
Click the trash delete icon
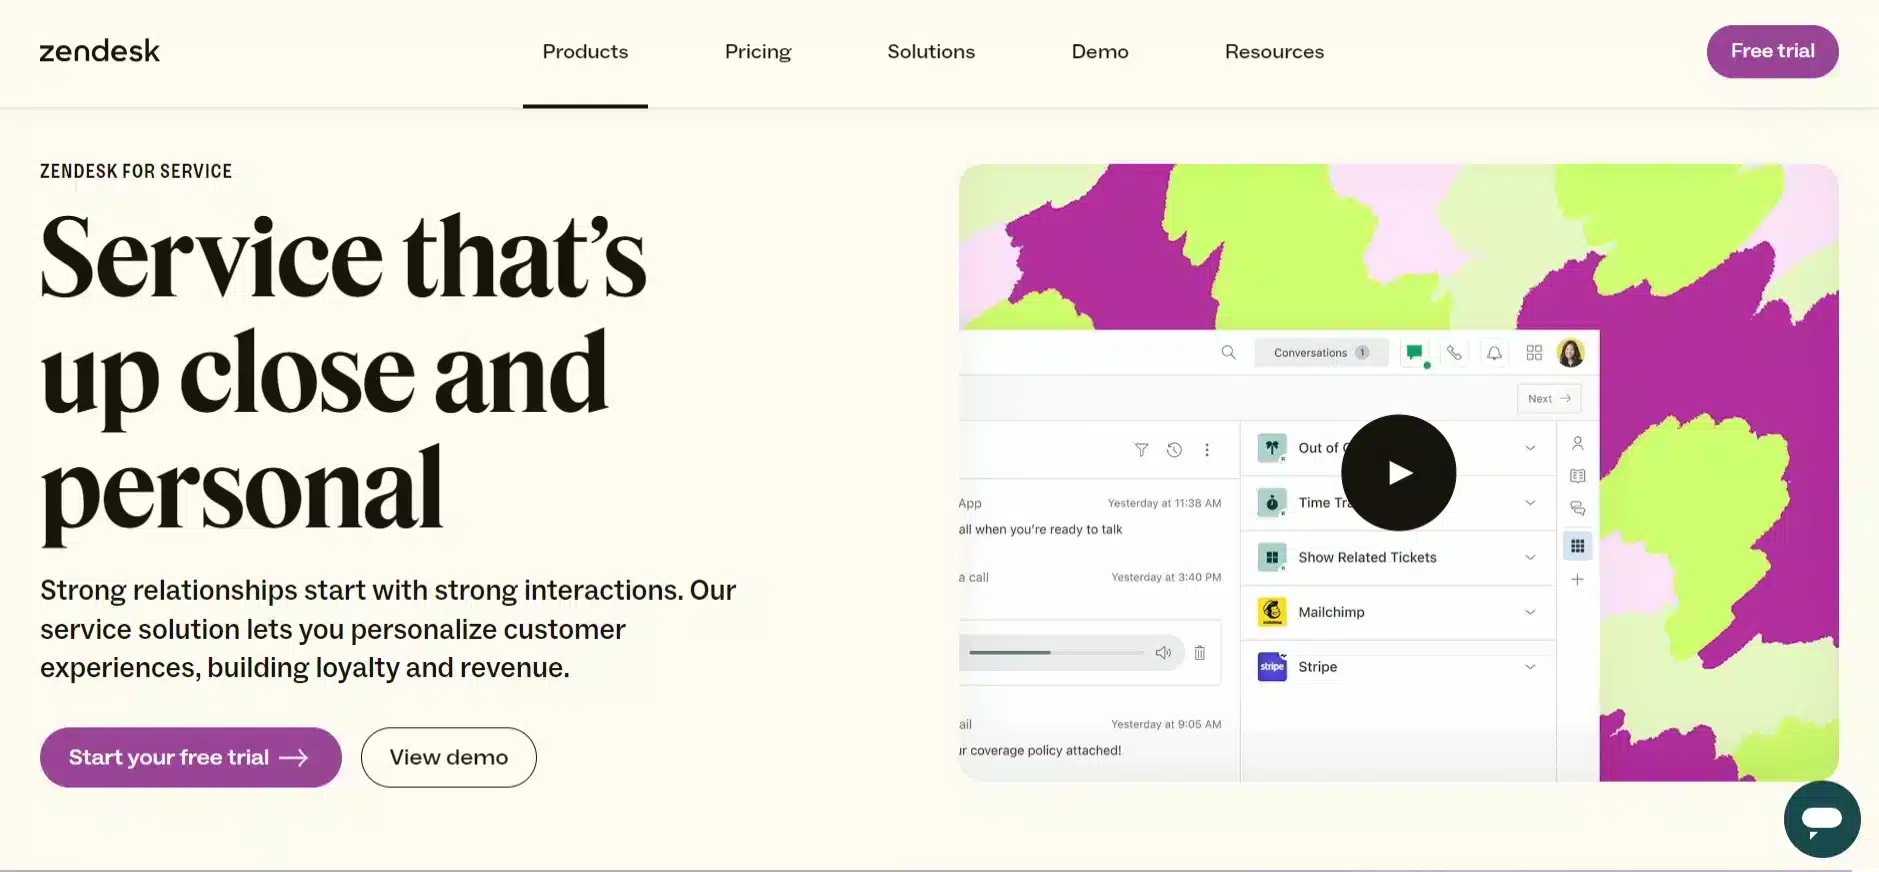(x=1200, y=653)
